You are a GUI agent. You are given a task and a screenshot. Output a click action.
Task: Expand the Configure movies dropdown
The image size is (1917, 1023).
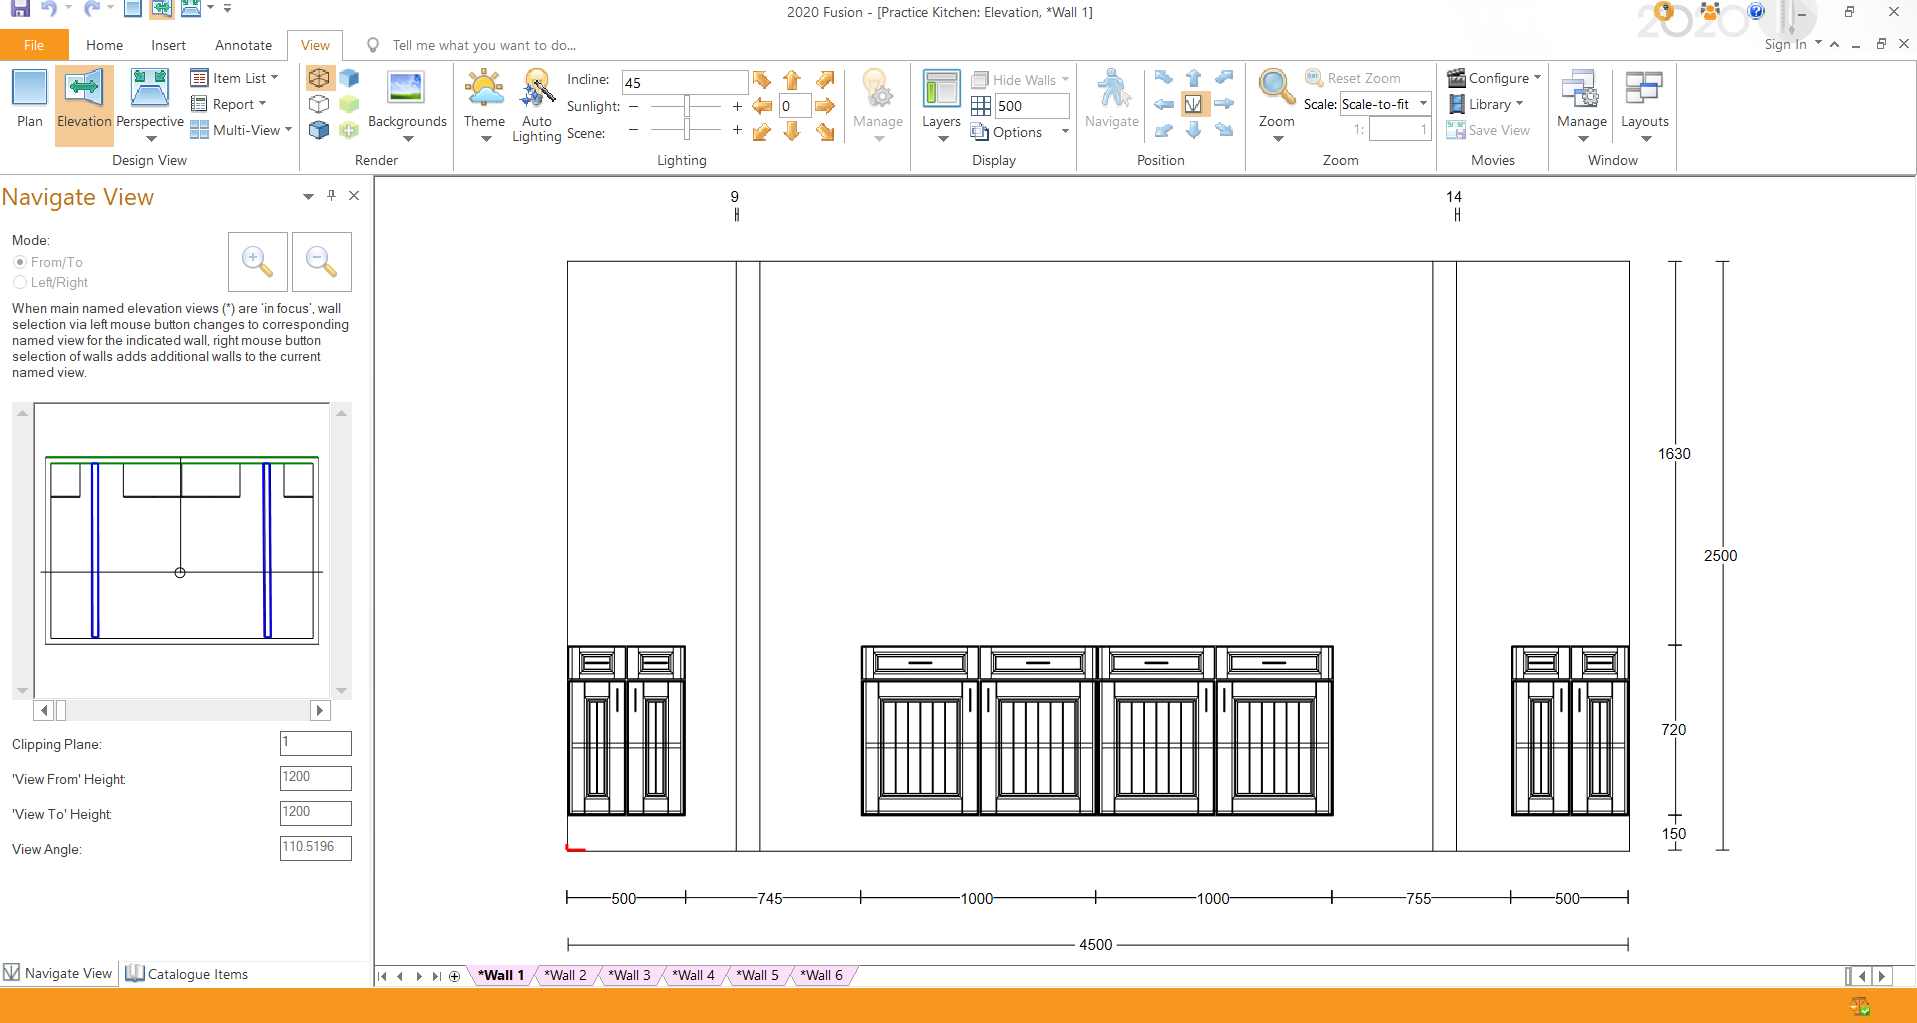(1538, 78)
